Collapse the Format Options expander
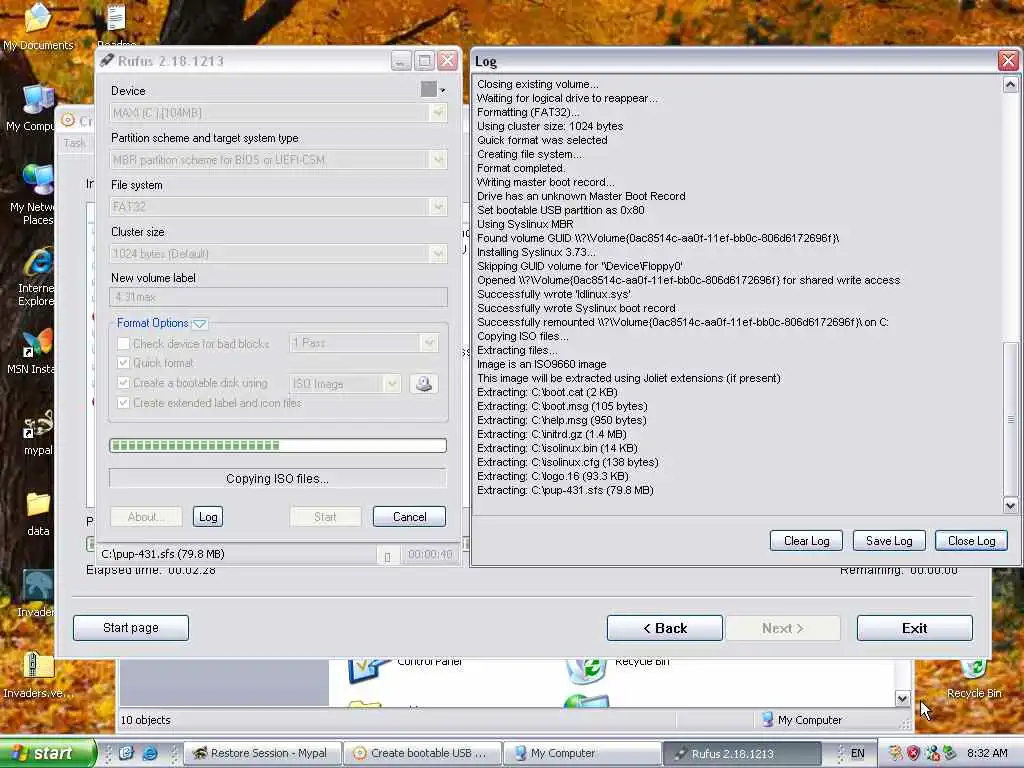This screenshot has width=1024, height=768. pyautogui.click(x=199, y=323)
